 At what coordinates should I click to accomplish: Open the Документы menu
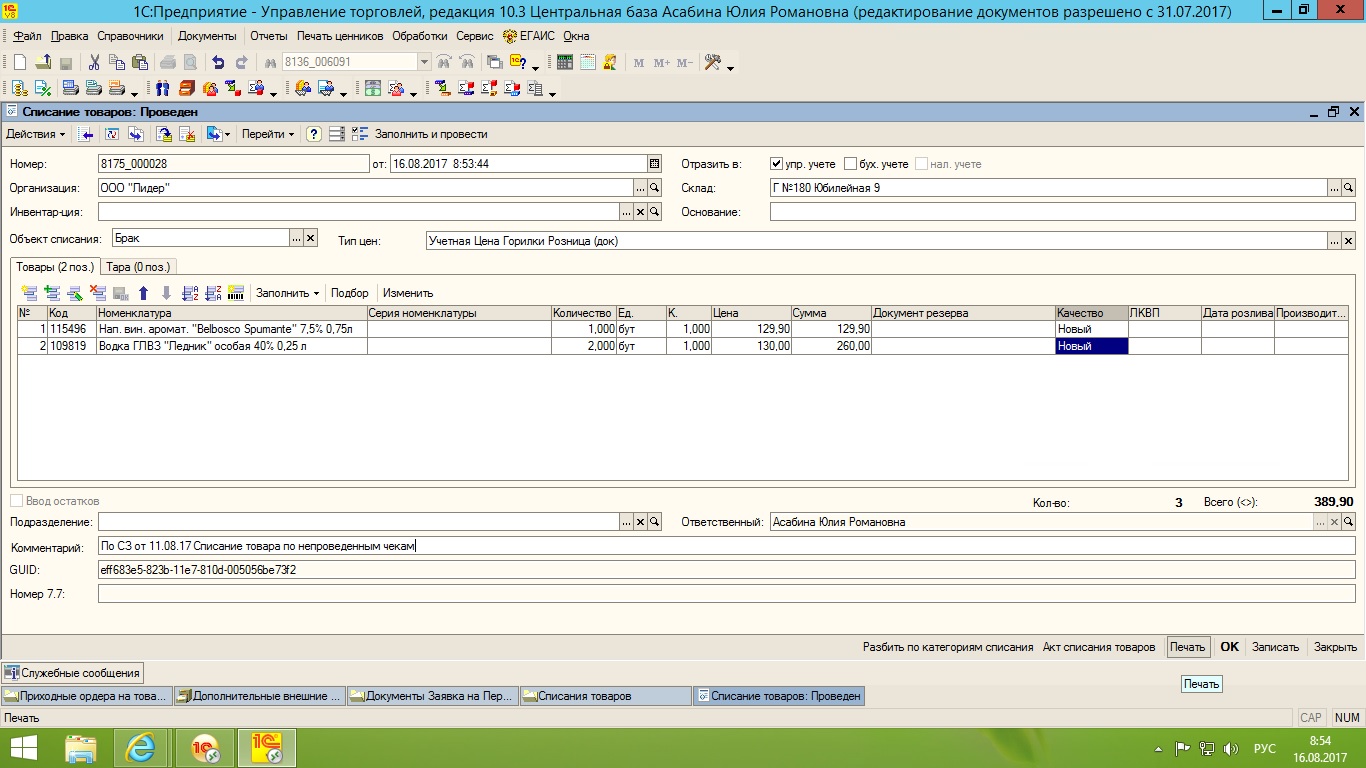[207, 36]
